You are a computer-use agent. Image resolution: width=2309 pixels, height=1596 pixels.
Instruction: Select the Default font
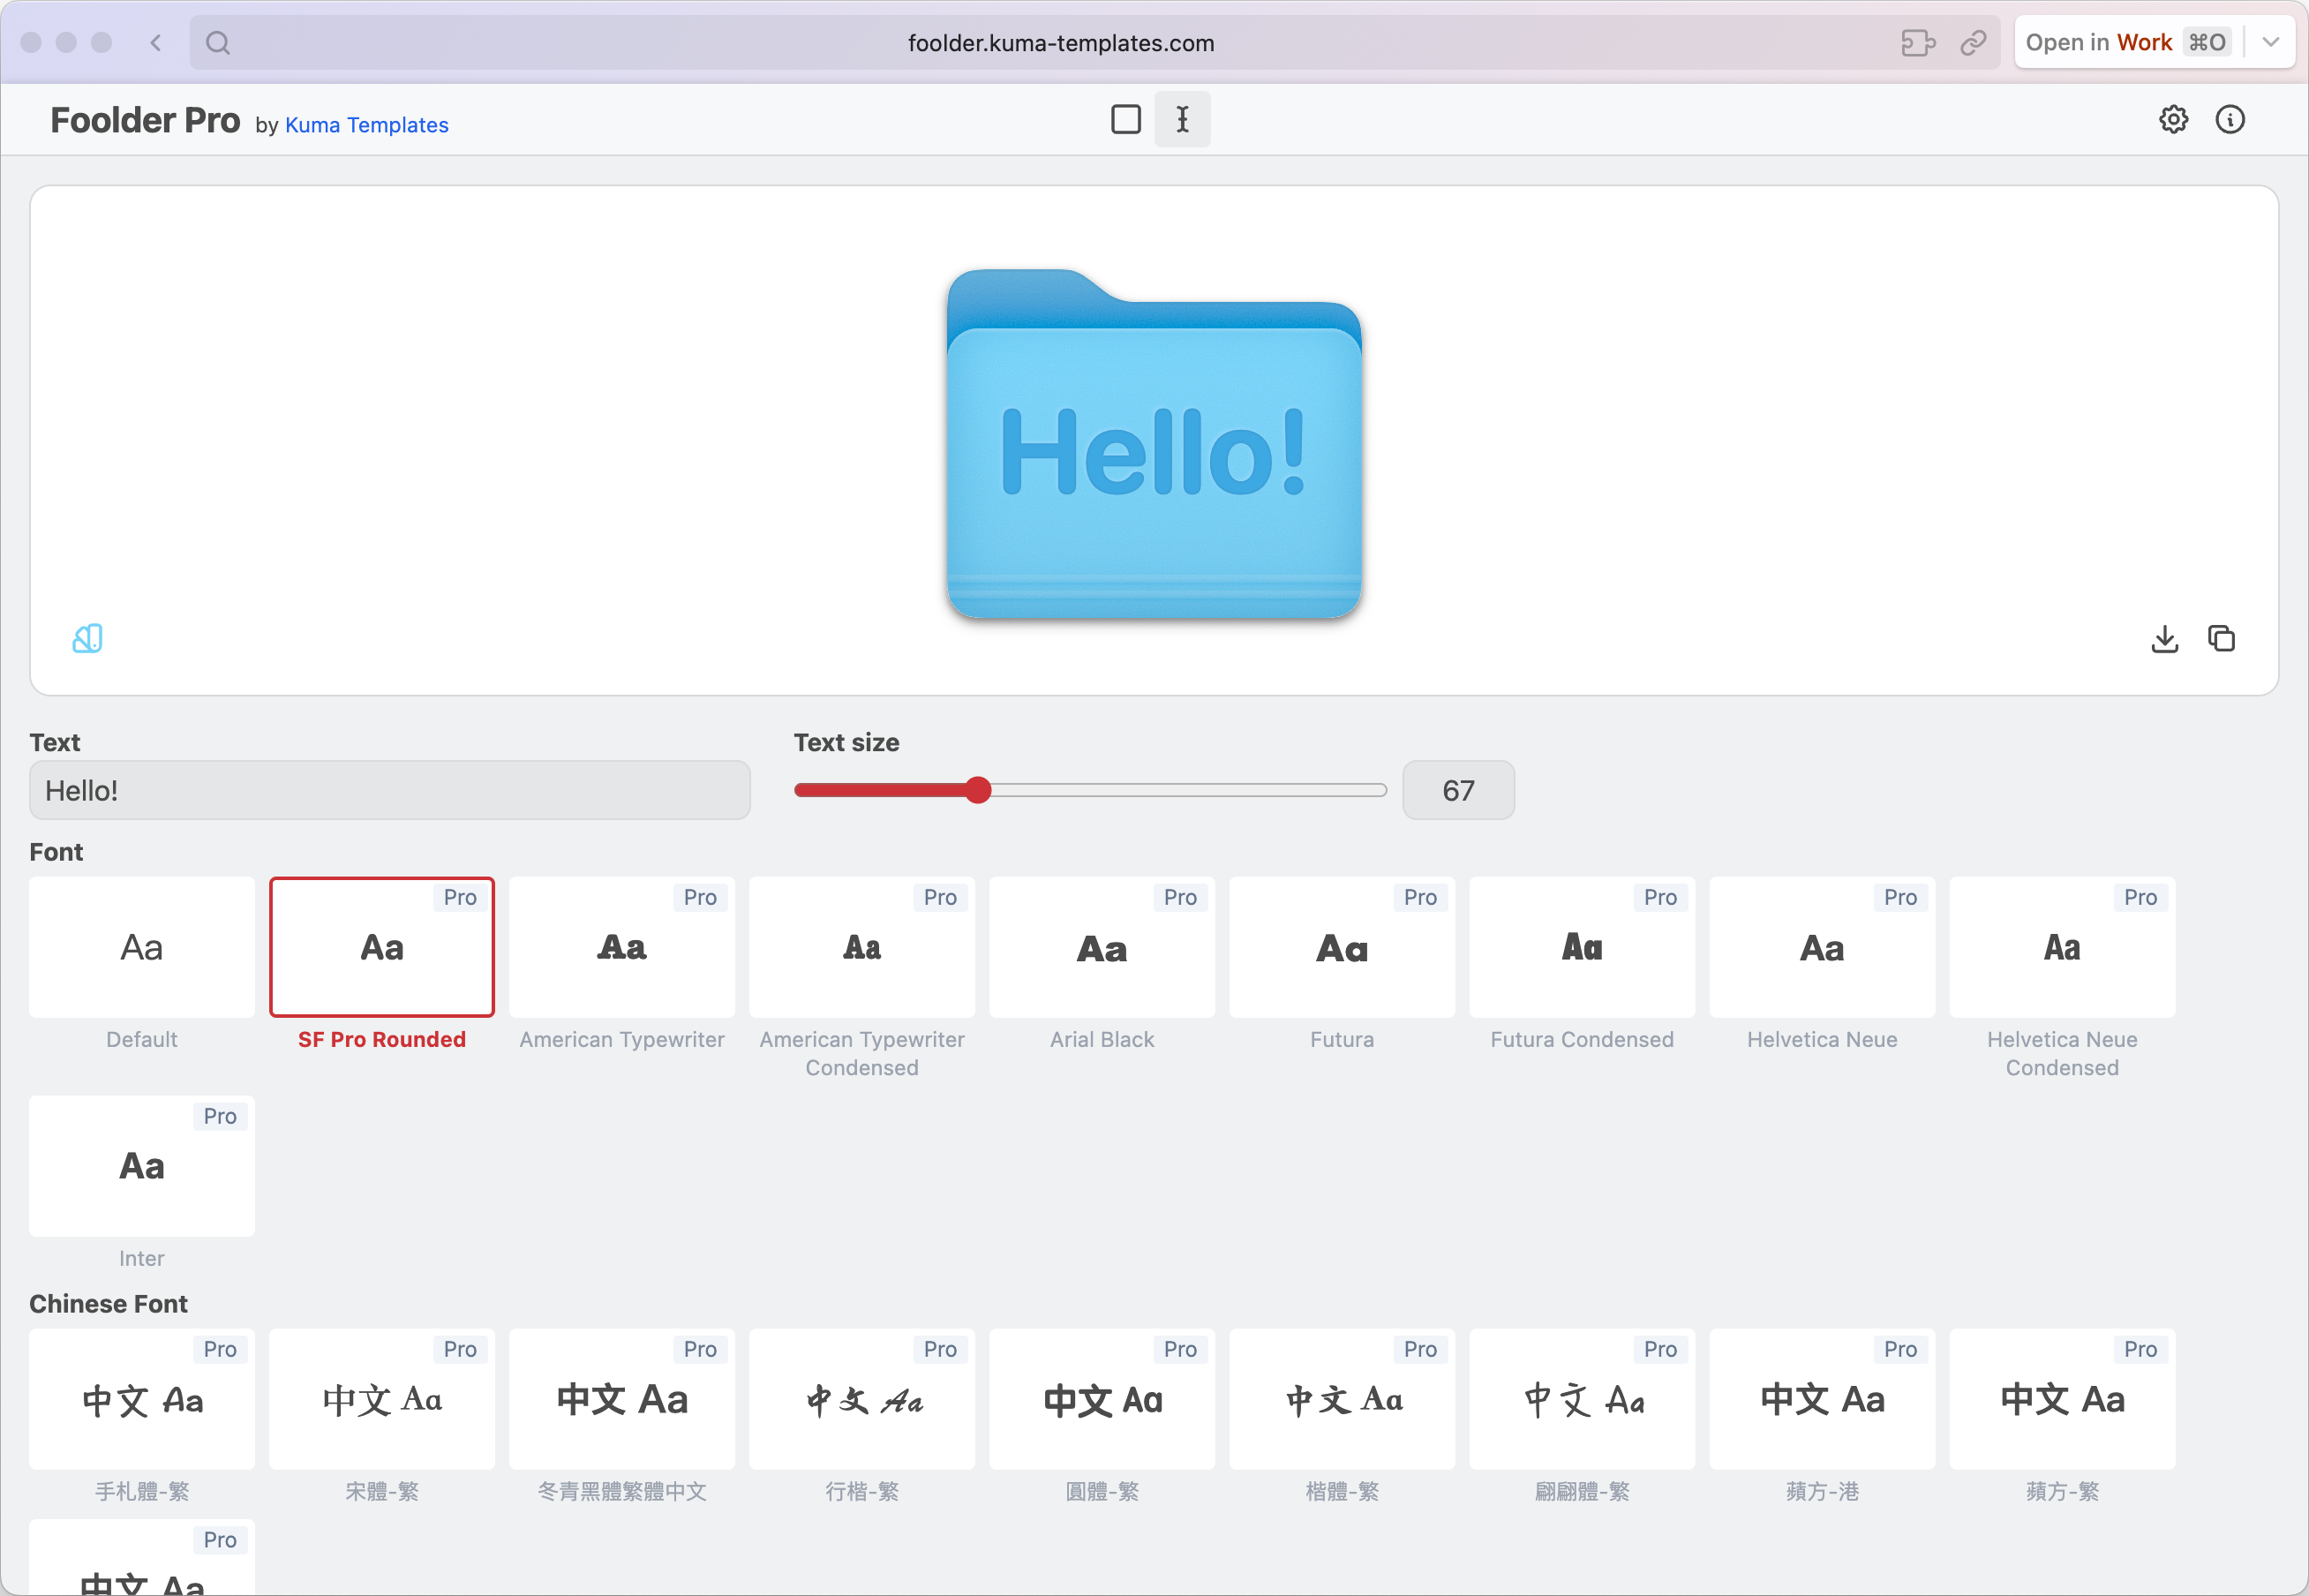pos(142,947)
